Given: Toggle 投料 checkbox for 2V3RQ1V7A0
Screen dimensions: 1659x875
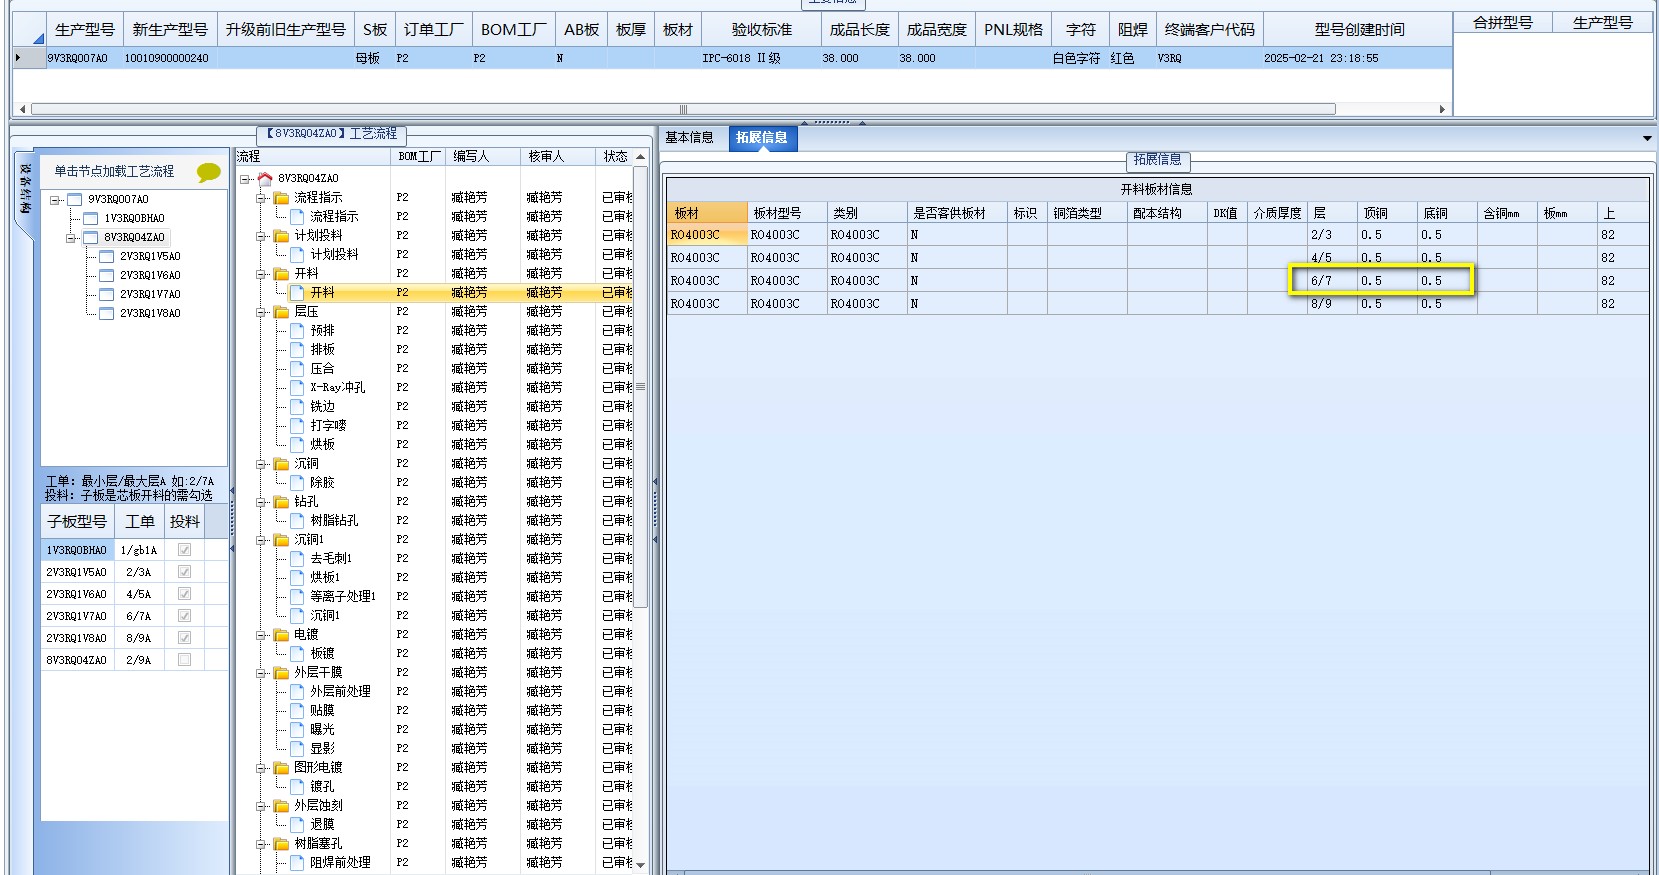Looking at the screenshot, I should pyautogui.click(x=184, y=616).
